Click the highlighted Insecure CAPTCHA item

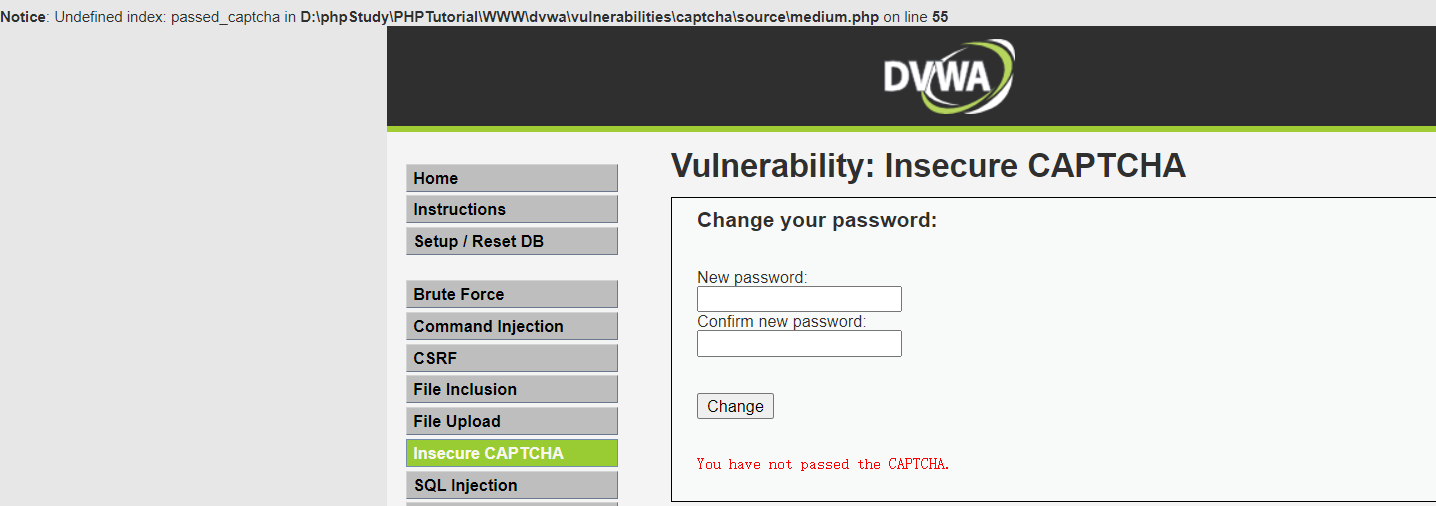click(511, 453)
